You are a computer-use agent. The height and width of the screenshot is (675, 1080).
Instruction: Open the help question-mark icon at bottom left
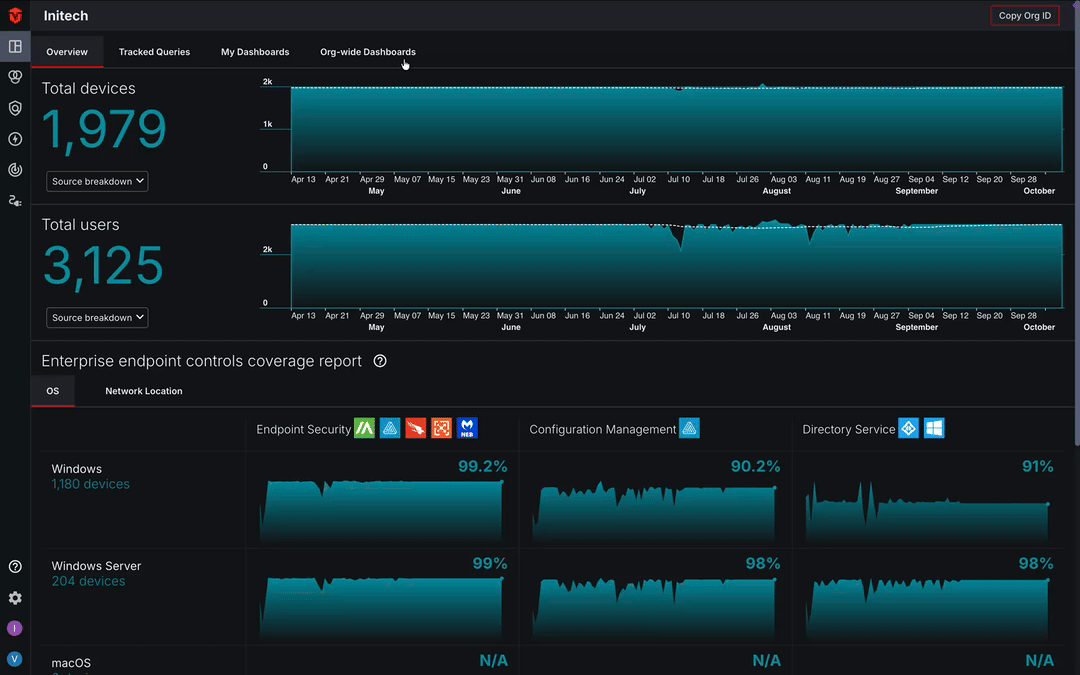(14, 566)
